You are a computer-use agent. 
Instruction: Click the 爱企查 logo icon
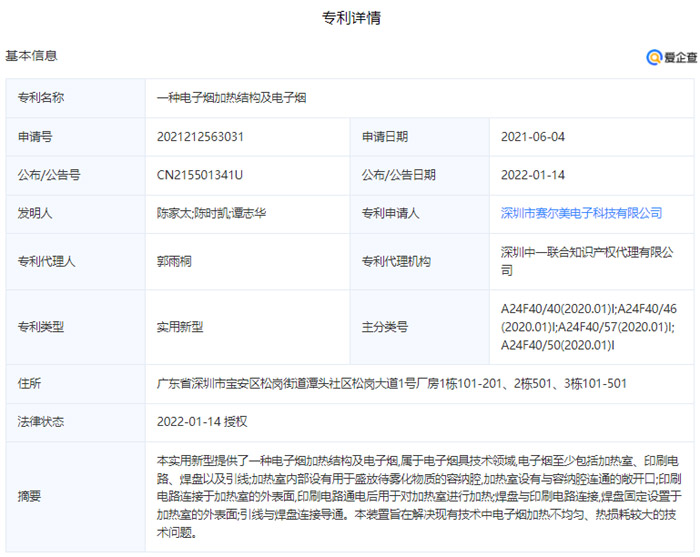654,58
